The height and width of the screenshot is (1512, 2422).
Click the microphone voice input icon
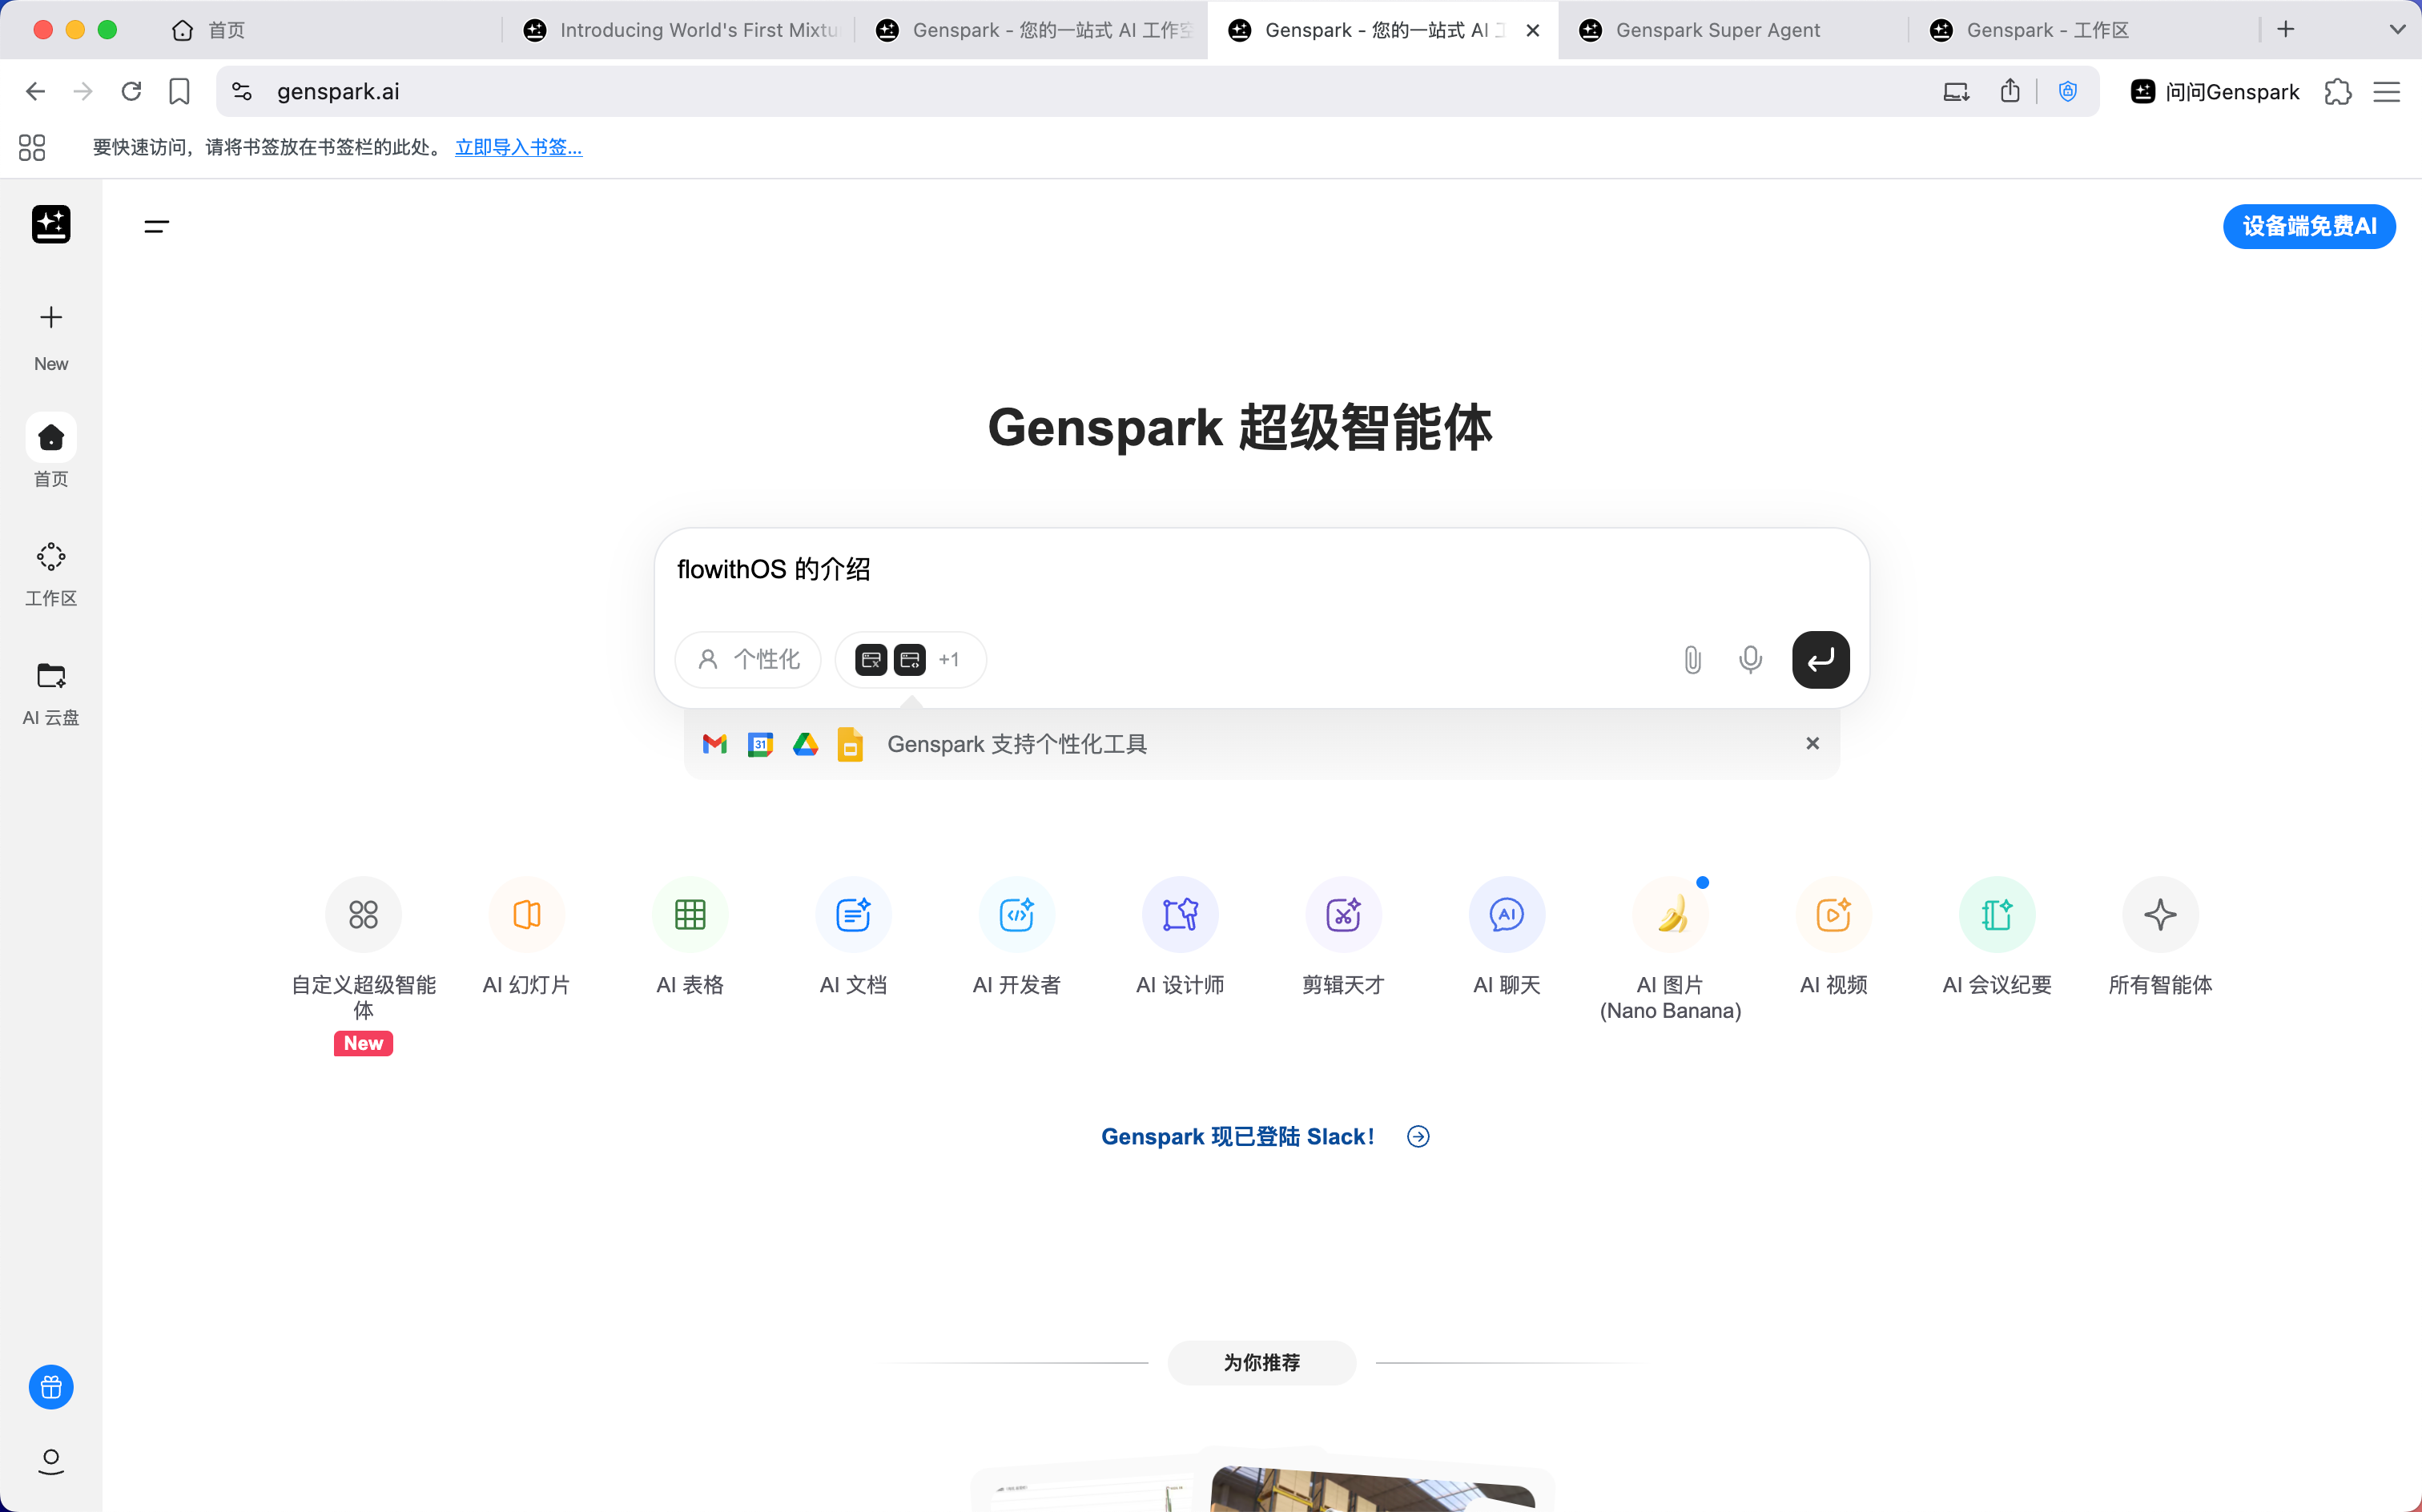pyautogui.click(x=1750, y=660)
